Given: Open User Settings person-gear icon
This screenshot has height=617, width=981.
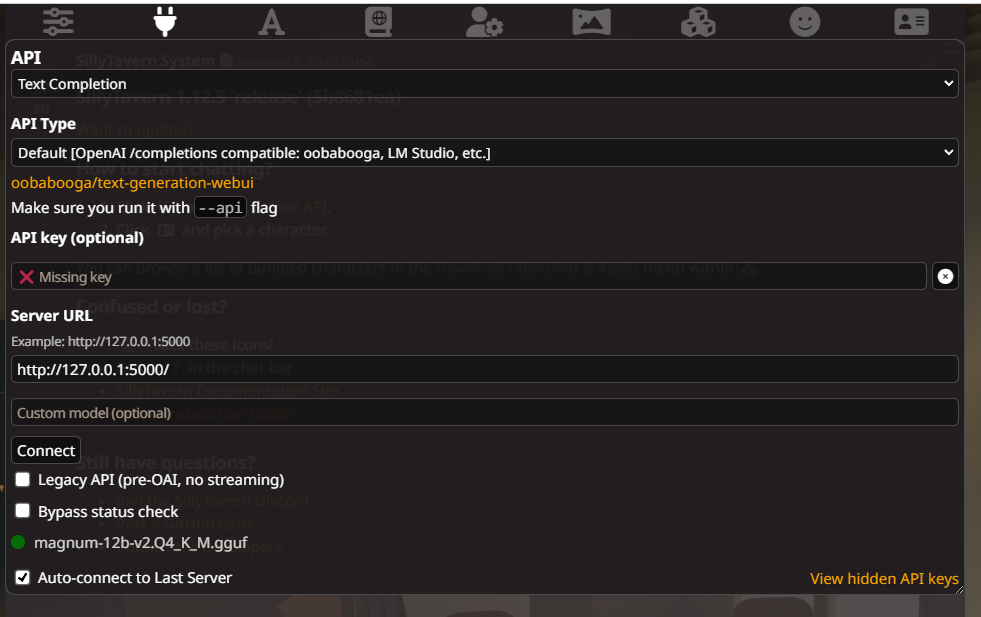Looking at the screenshot, I should tap(485, 22).
